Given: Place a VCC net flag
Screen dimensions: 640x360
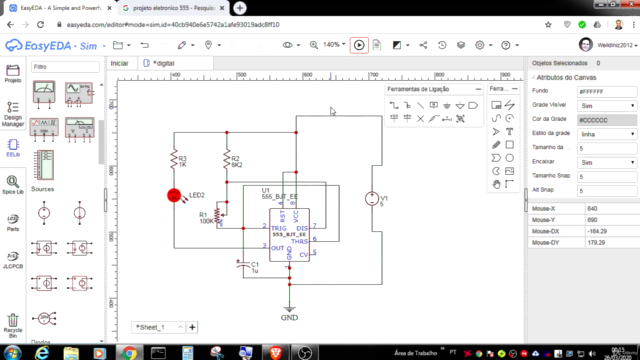Looking at the screenshot, I should click(x=394, y=118).
